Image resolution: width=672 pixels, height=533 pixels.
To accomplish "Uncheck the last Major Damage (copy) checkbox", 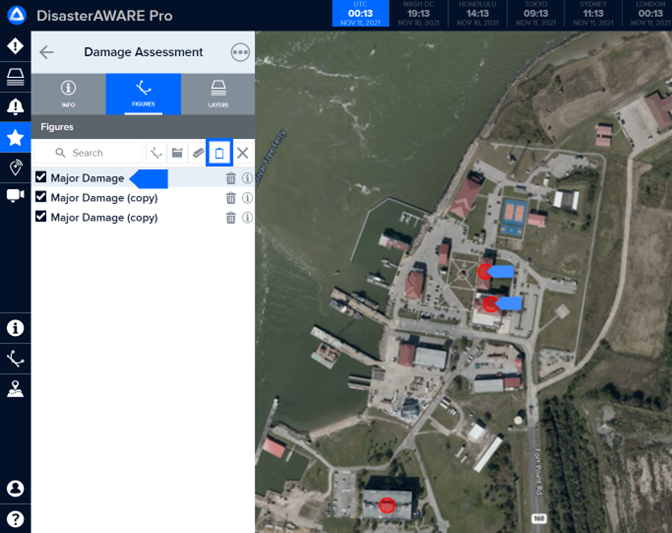I will [41, 216].
